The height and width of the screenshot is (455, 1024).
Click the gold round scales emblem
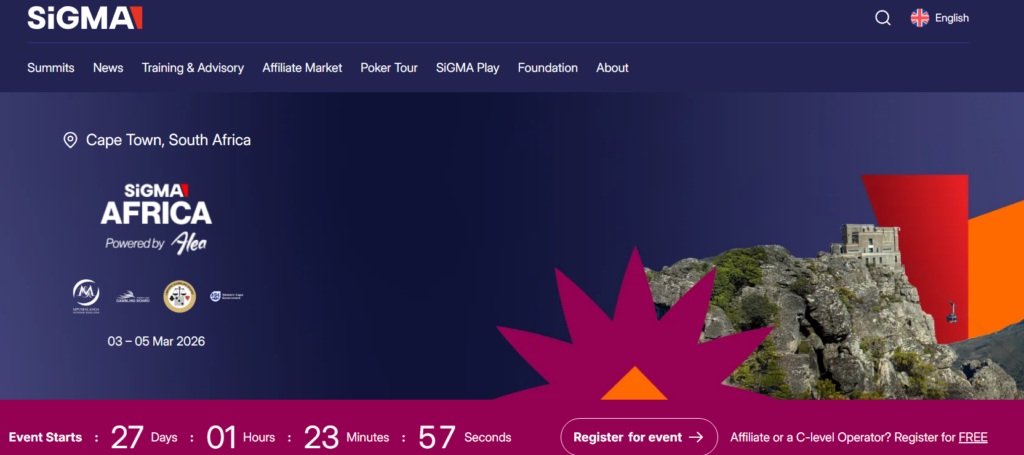pos(179,294)
